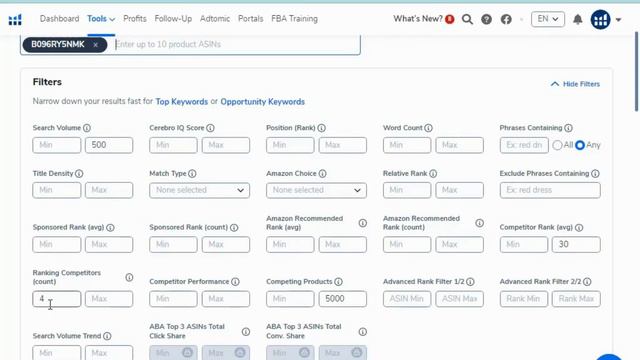This screenshot has width=640, height=360.
Task: Show info for Cerebro IQ Score
Action: click(210, 128)
